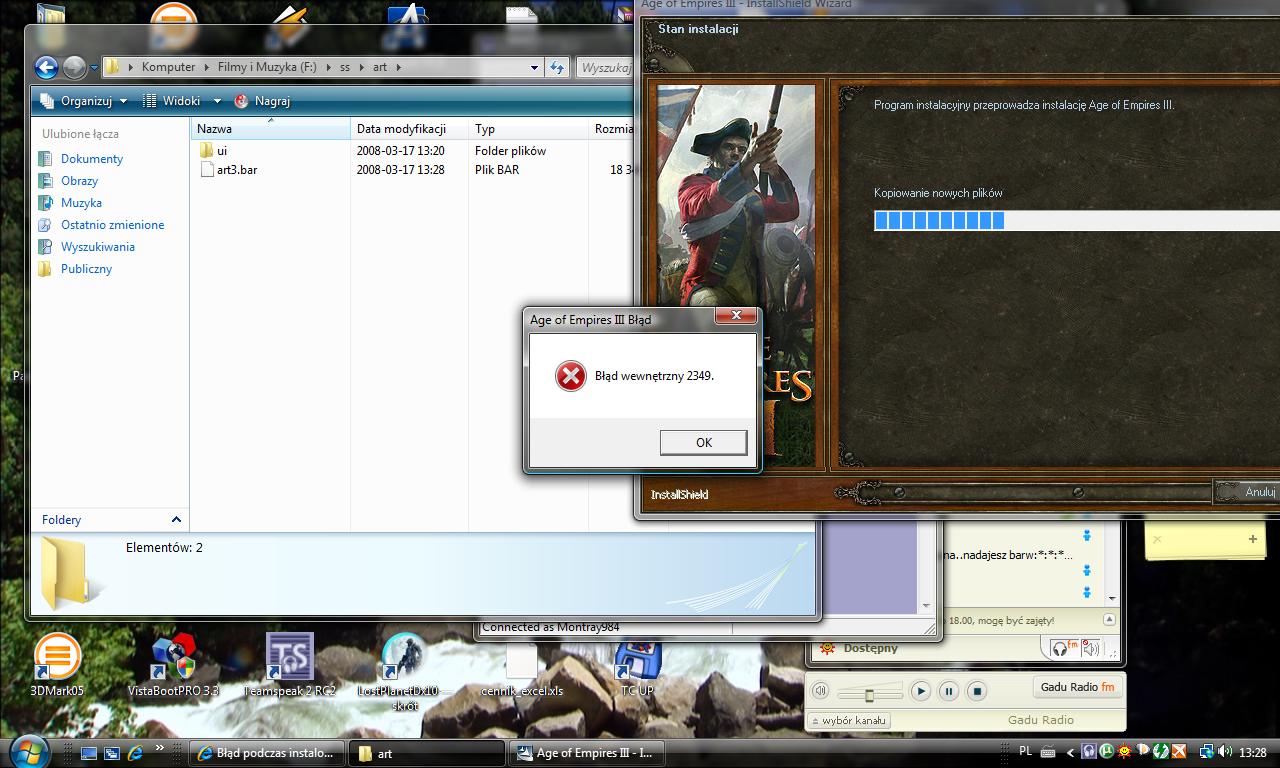Click the Widoki views button
The image size is (1280, 768).
172,101
